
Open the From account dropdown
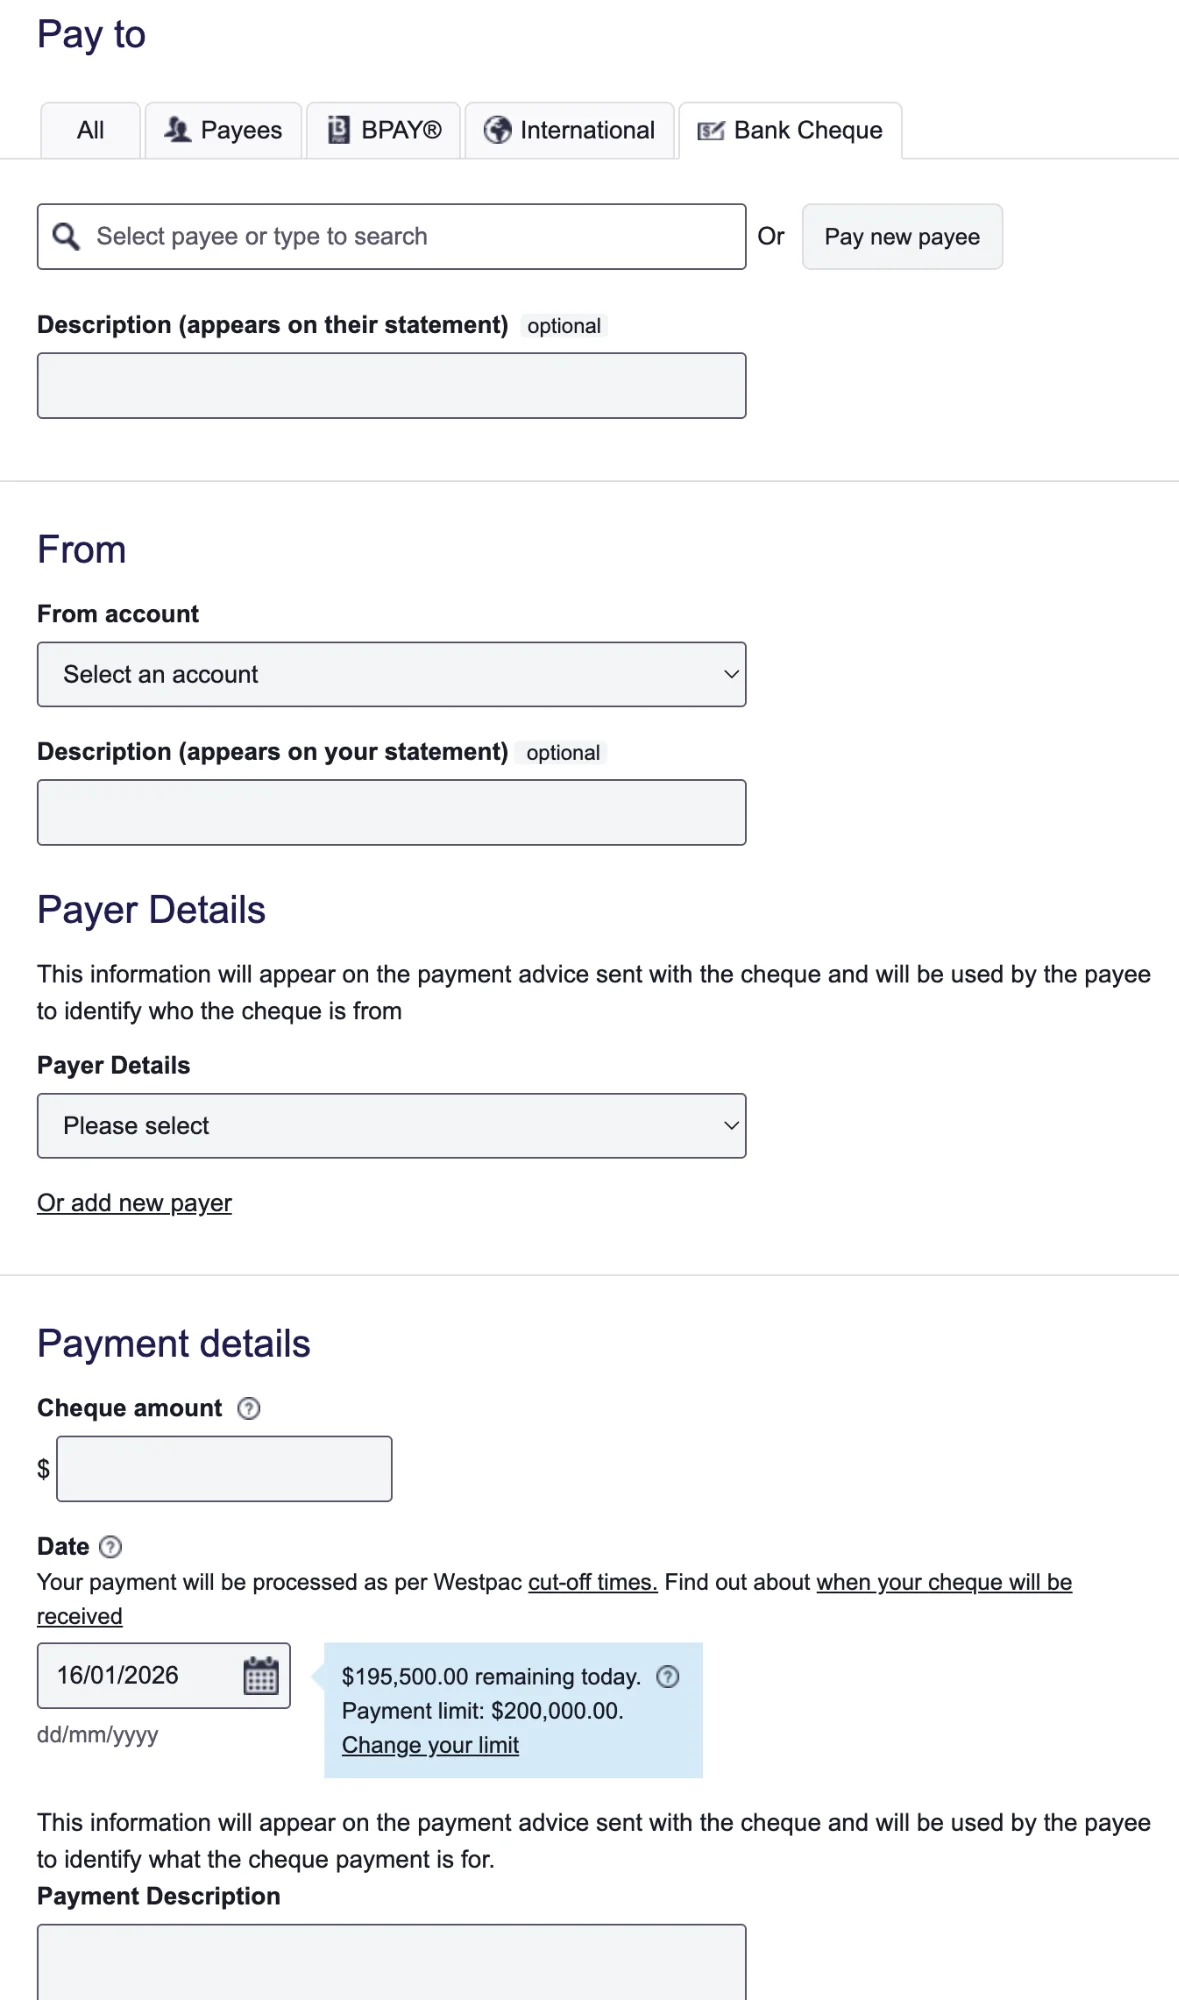point(391,674)
